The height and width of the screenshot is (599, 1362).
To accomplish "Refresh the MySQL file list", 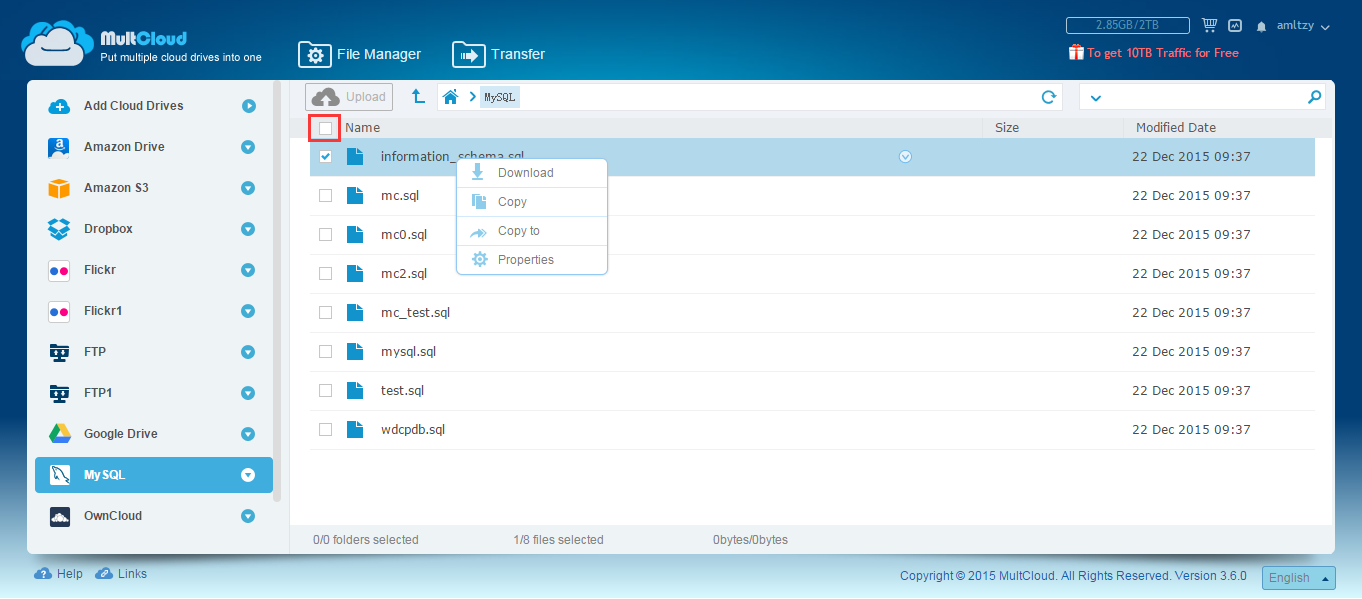I will coord(1049,97).
